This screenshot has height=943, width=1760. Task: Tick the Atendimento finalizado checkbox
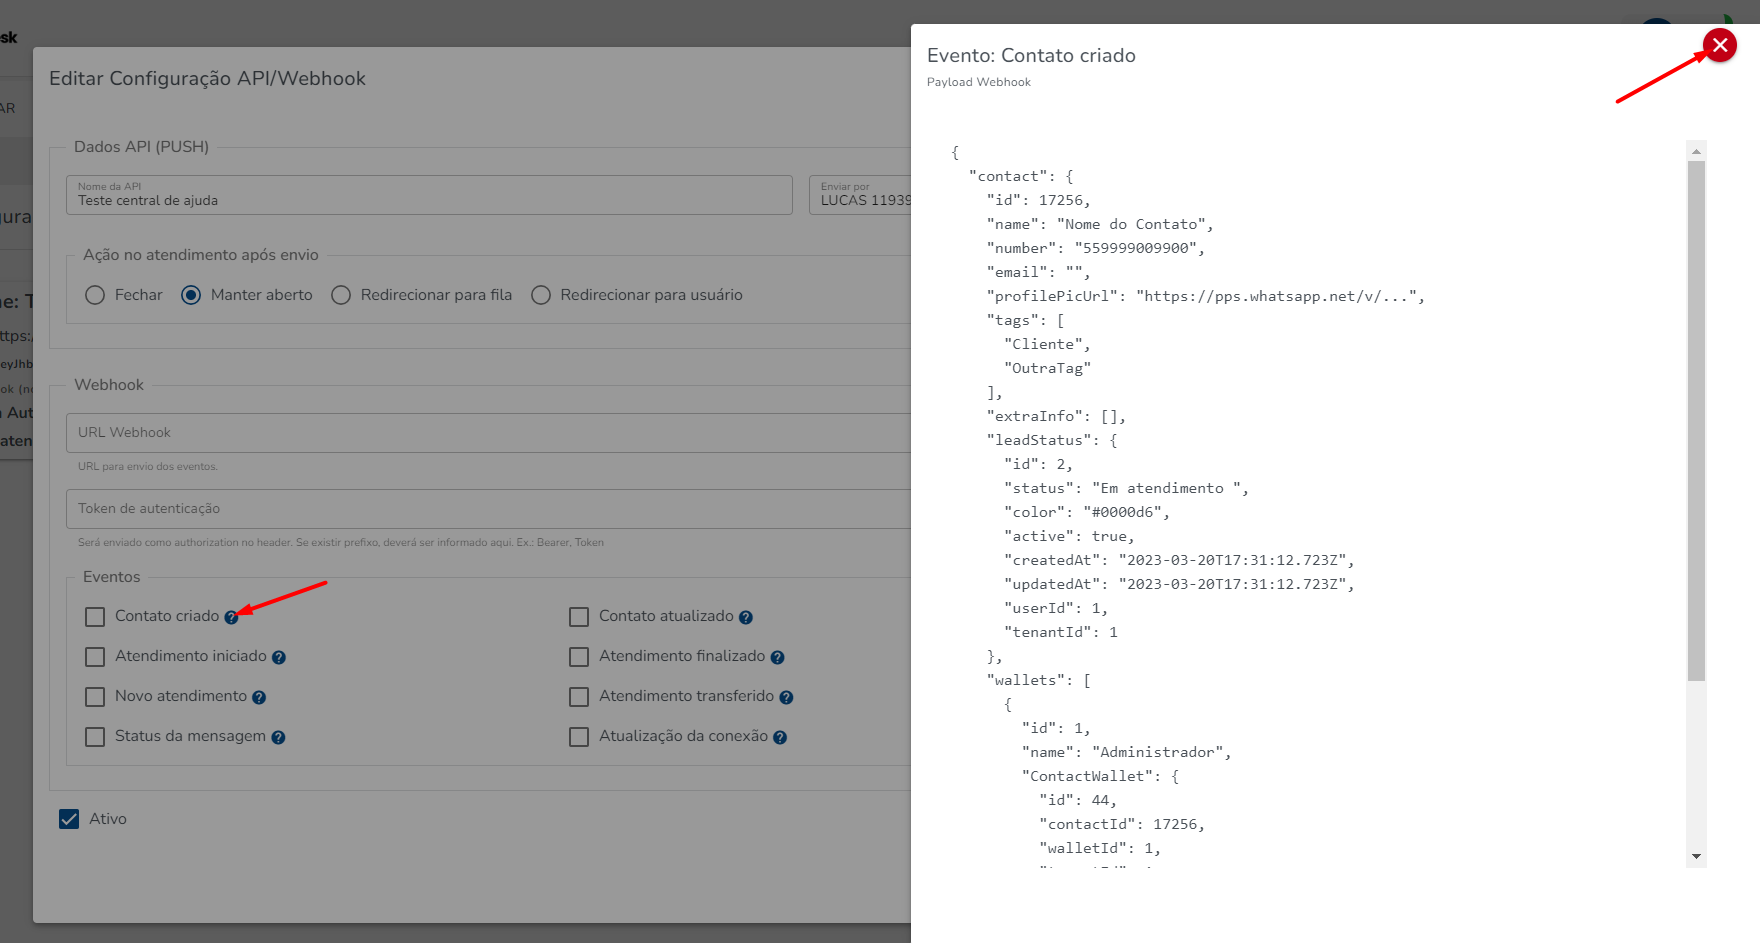point(579,657)
